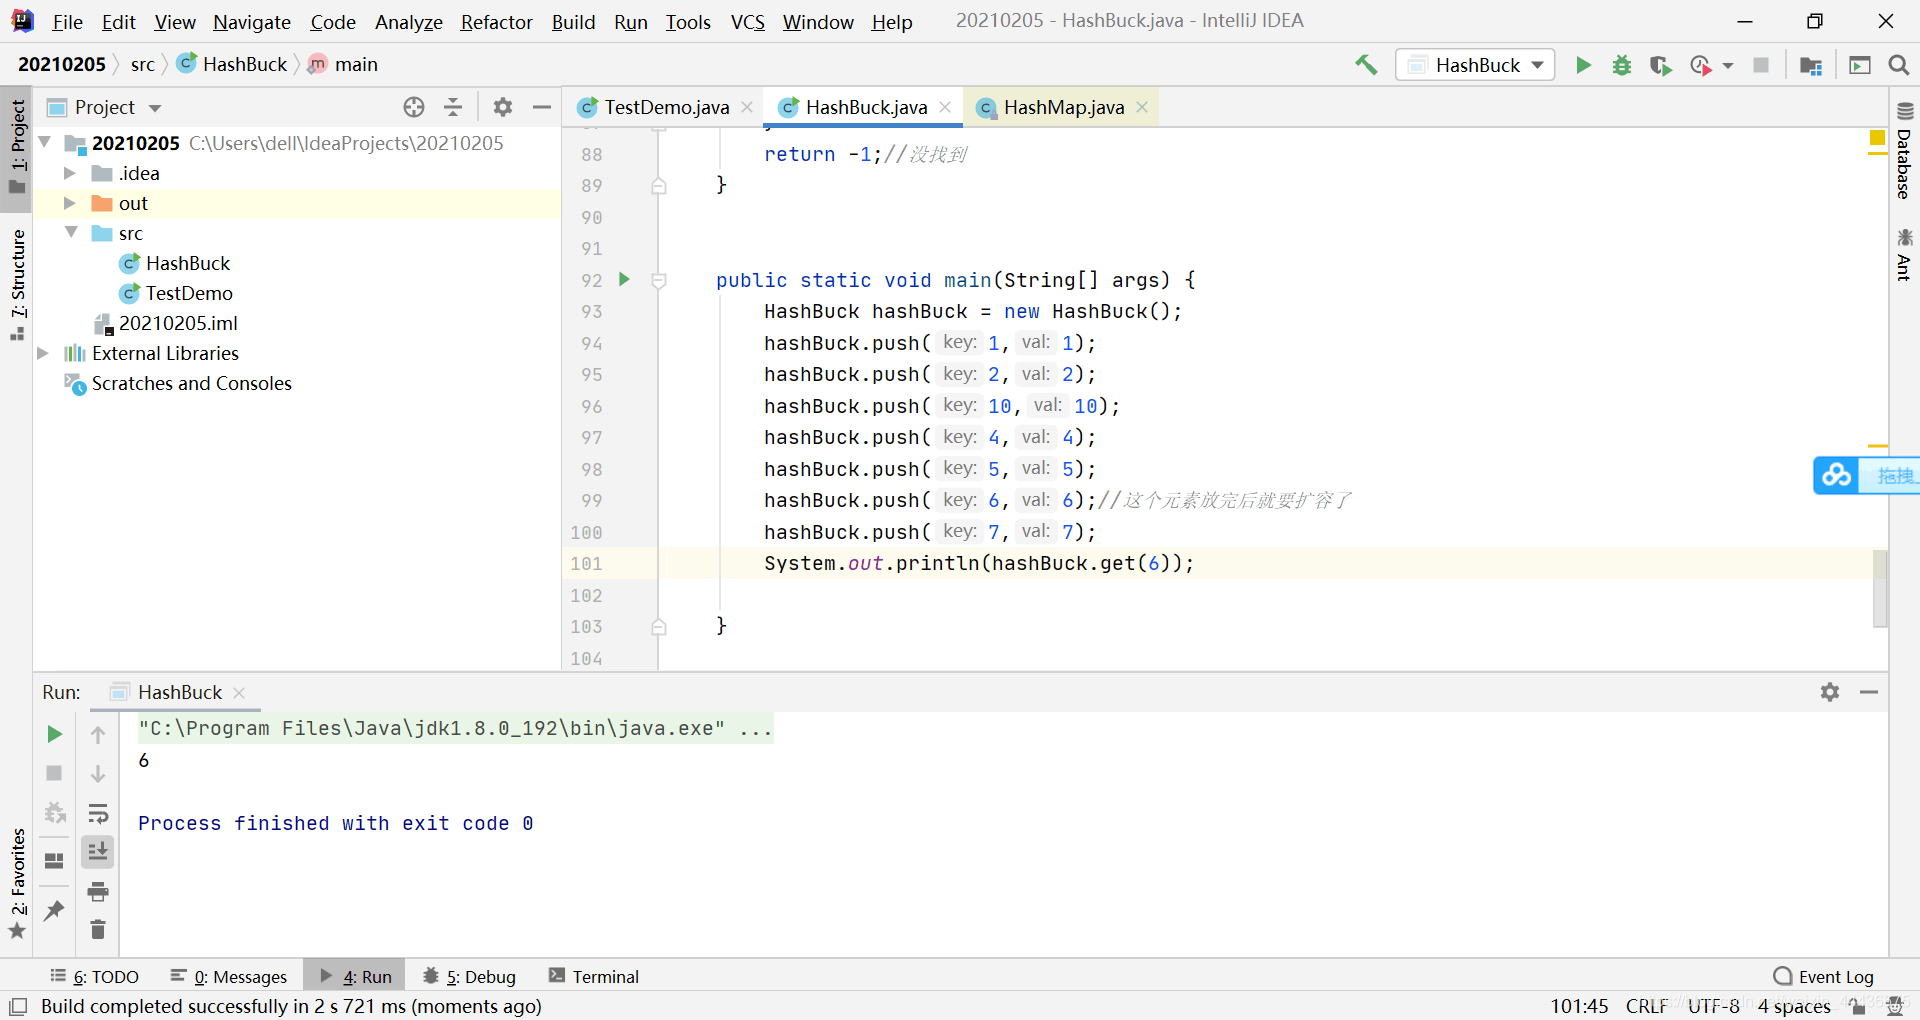
Task: Toggle the Ant tool window
Action: tap(1904, 254)
